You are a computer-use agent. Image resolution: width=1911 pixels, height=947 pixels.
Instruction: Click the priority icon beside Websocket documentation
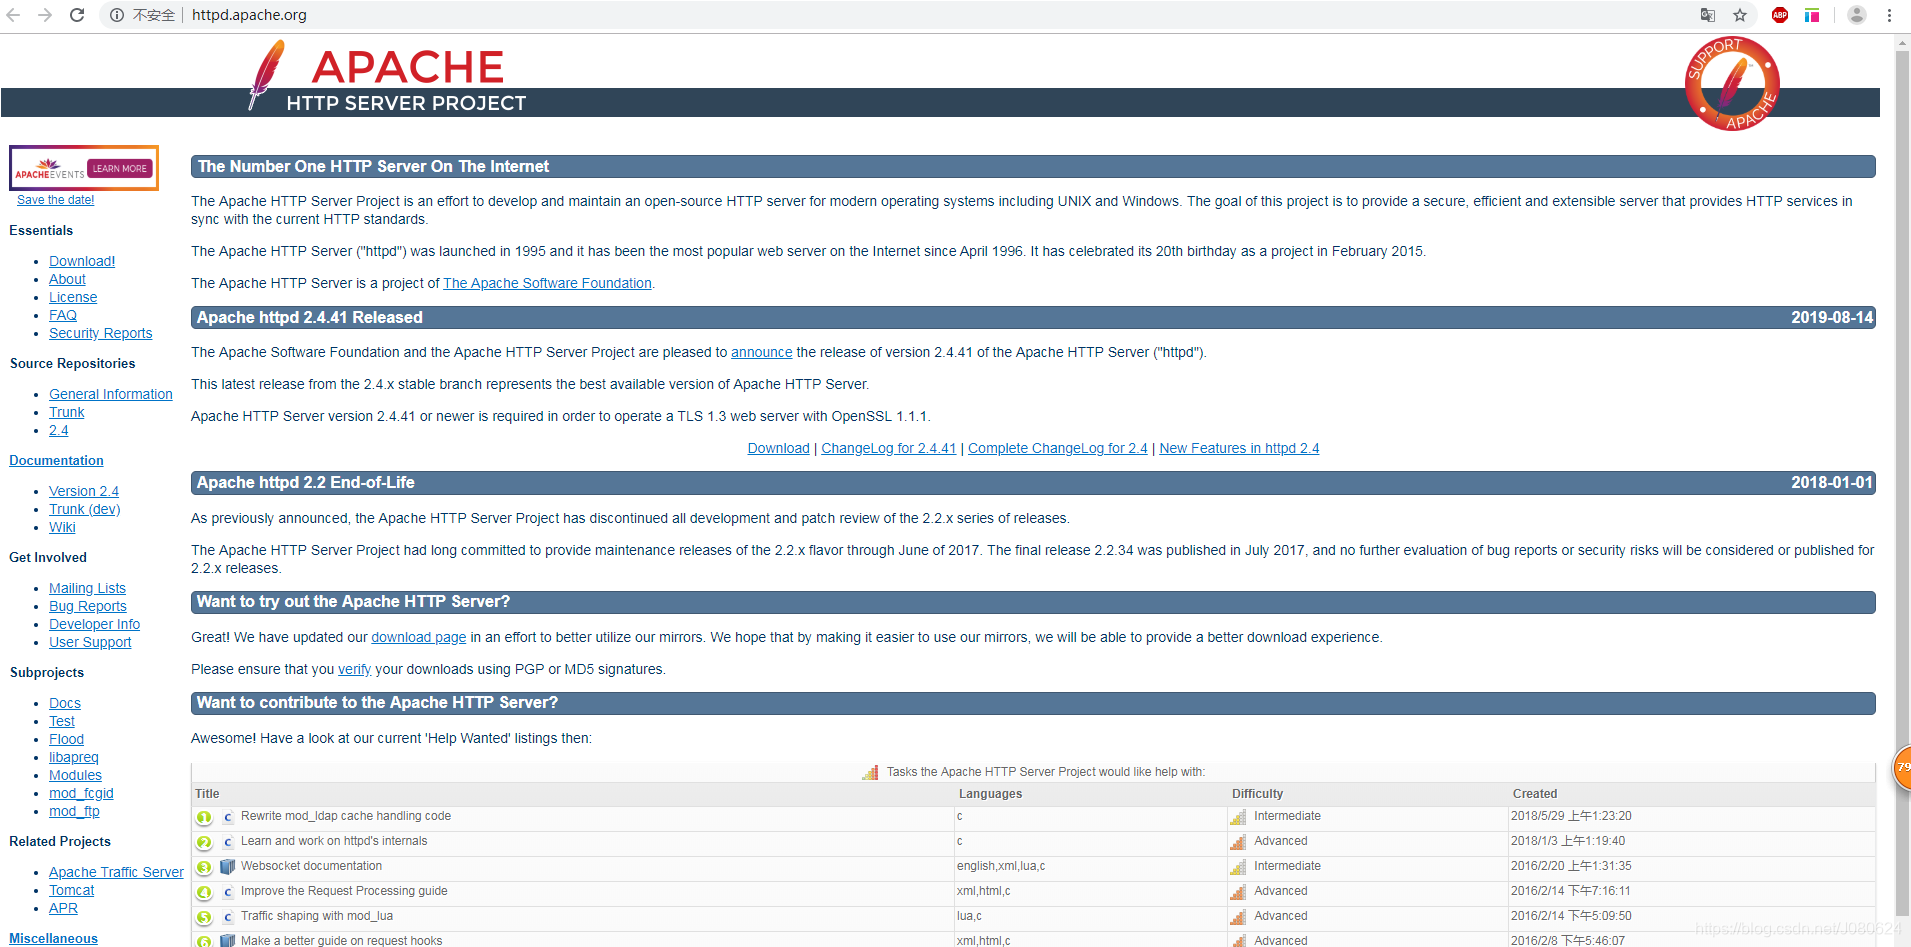tap(204, 867)
